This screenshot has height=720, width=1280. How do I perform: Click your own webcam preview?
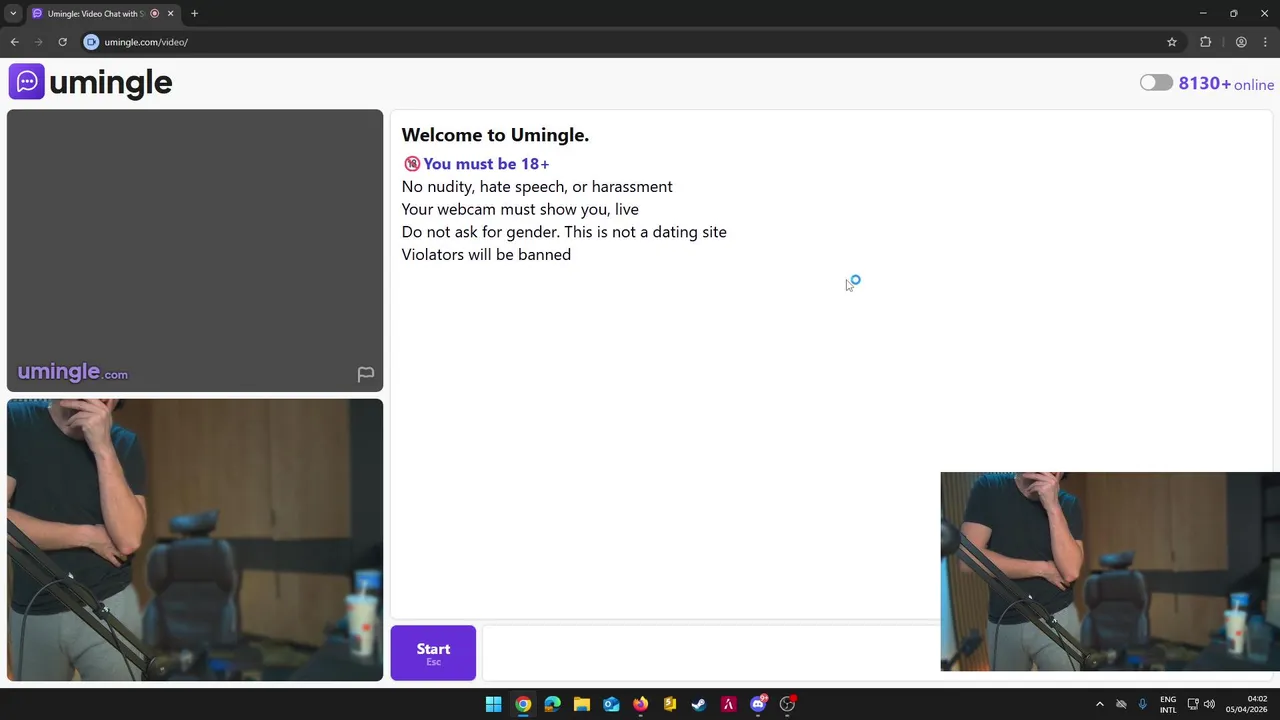coord(195,540)
